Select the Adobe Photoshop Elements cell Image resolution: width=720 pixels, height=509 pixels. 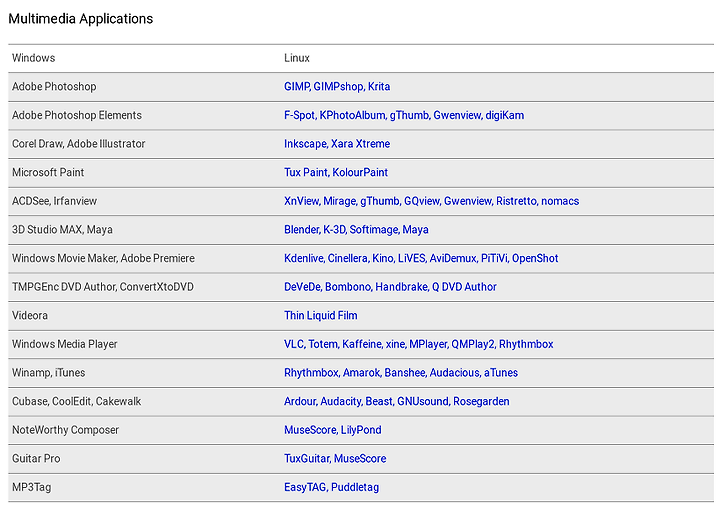pyautogui.click(x=77, y=115)
